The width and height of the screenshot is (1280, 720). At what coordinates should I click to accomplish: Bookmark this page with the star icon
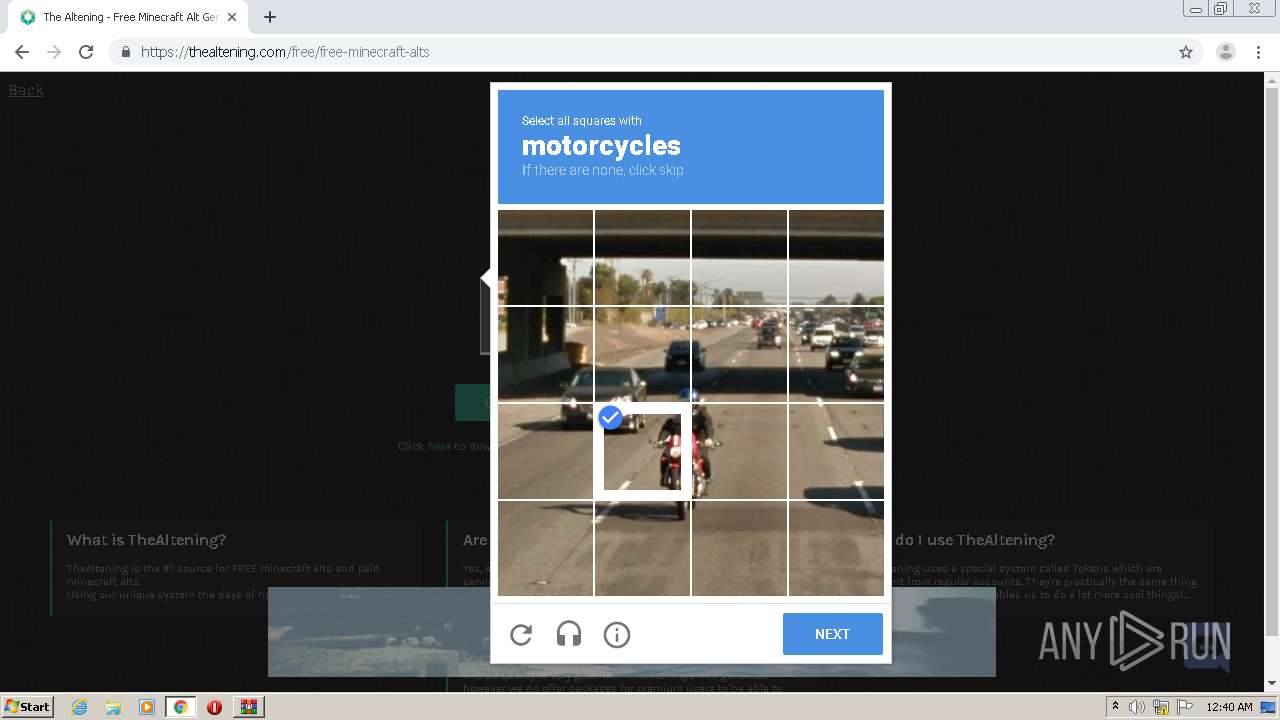pos(1186,52)
